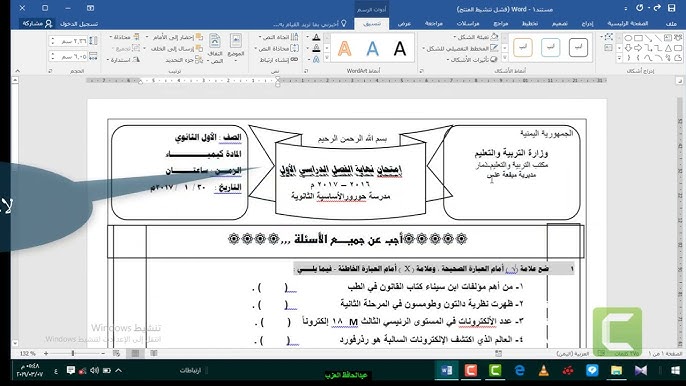Click the Draw Text Box icon

point(608,48)
